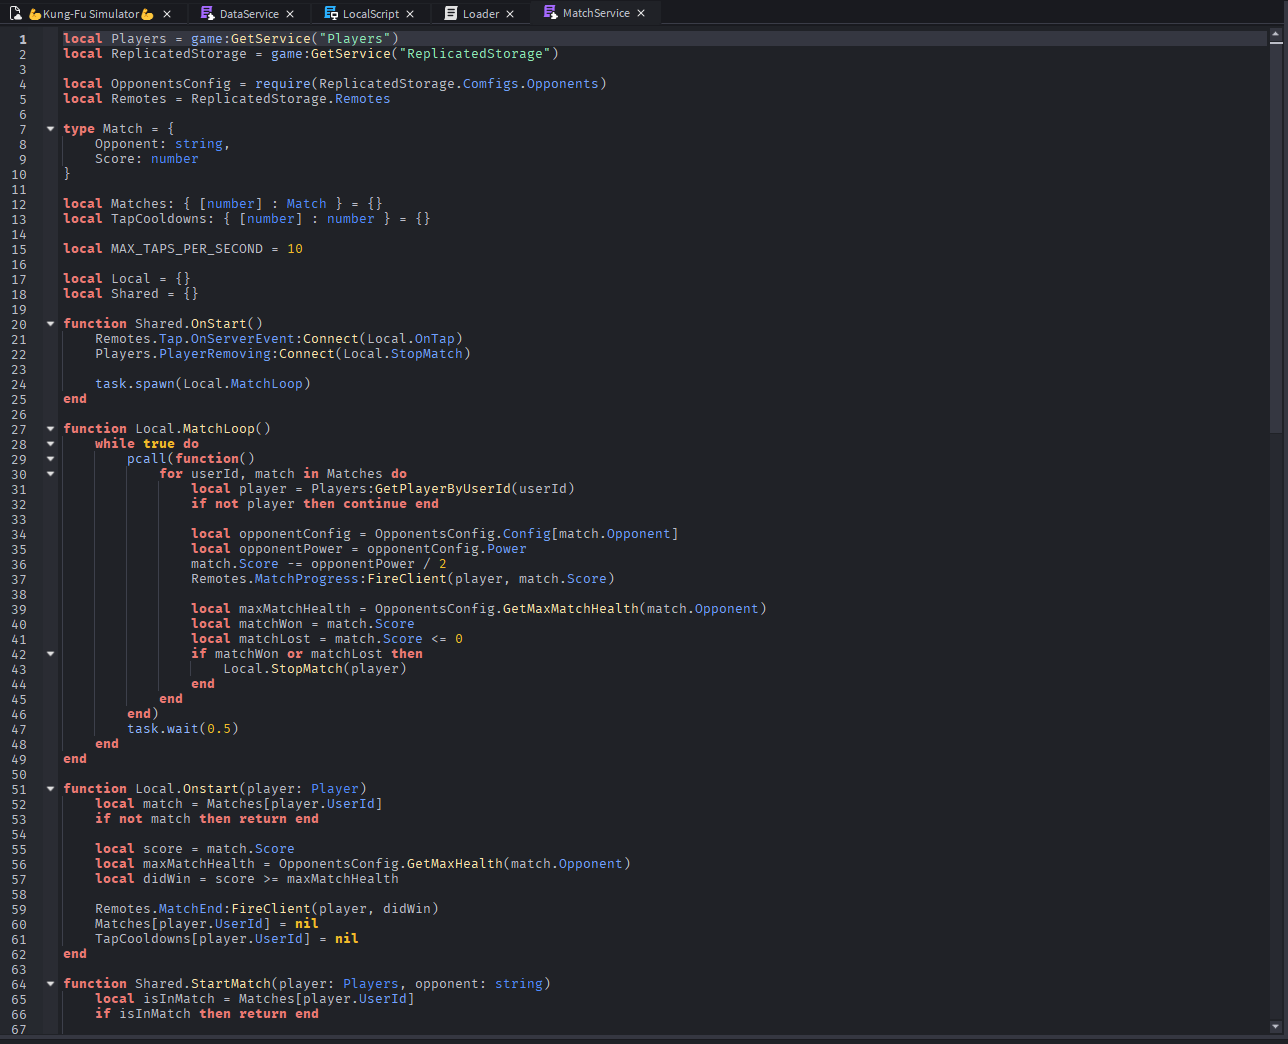Click the MatchService tab's script icon
This screenshot has height=1044, width=1288.
(x=550, y=13)
